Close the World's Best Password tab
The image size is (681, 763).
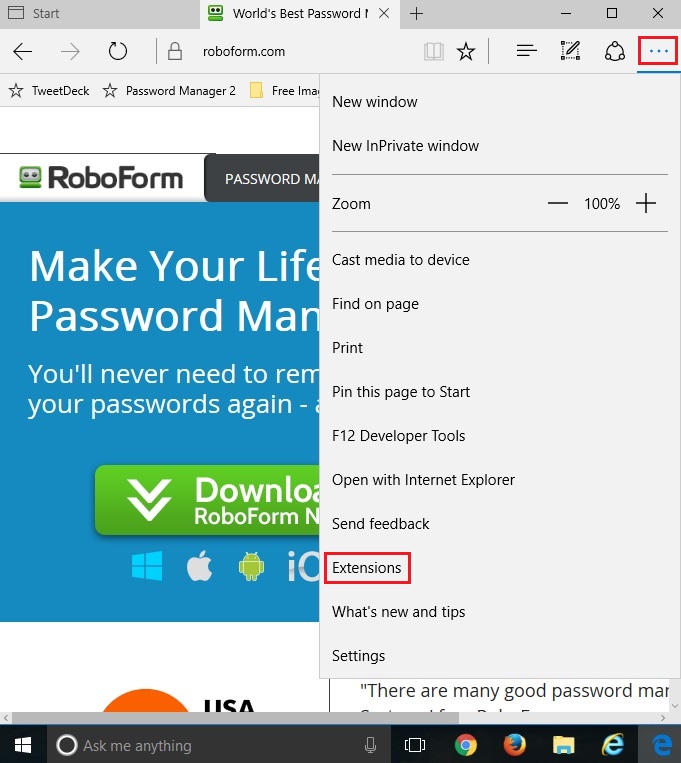pos(384,13)
